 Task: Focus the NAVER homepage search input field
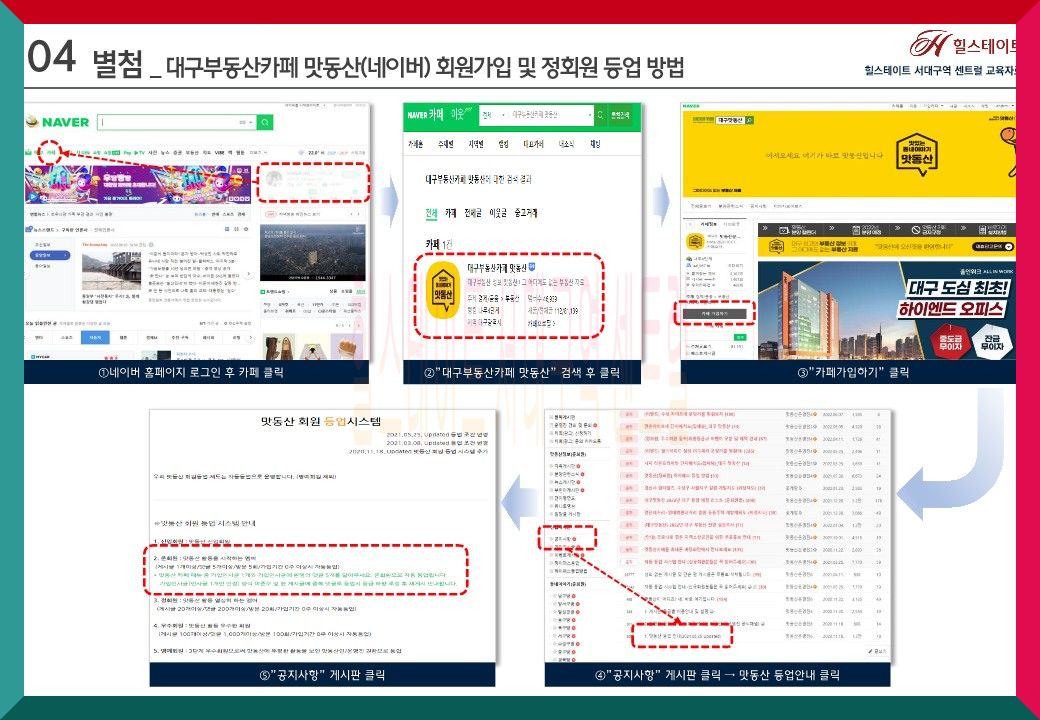click(177, 123)
